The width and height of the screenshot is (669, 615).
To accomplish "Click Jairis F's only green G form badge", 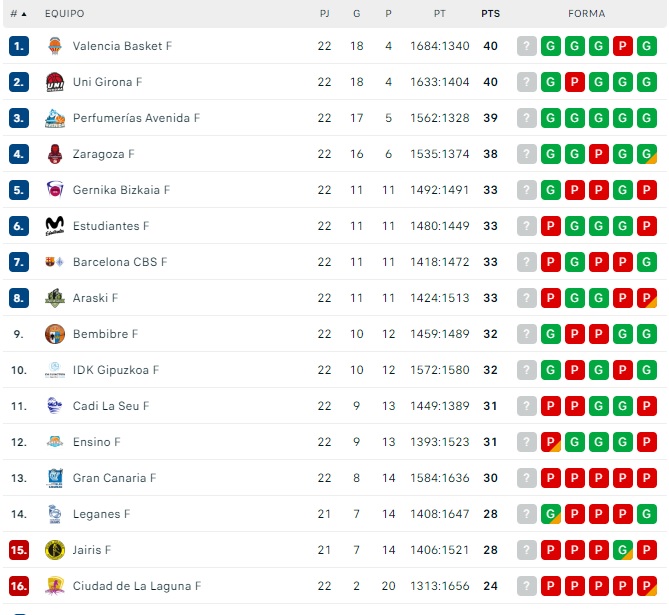I will pos(623,550).
